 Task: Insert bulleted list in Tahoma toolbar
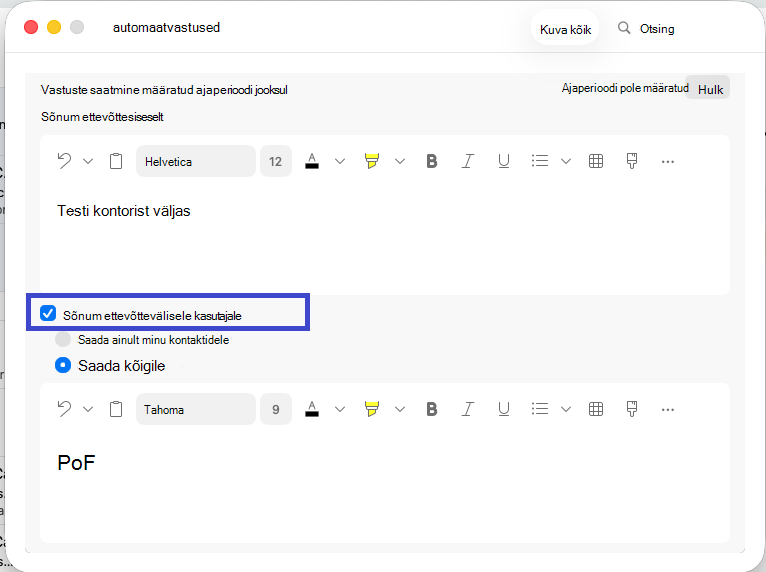tap(540, 409)
